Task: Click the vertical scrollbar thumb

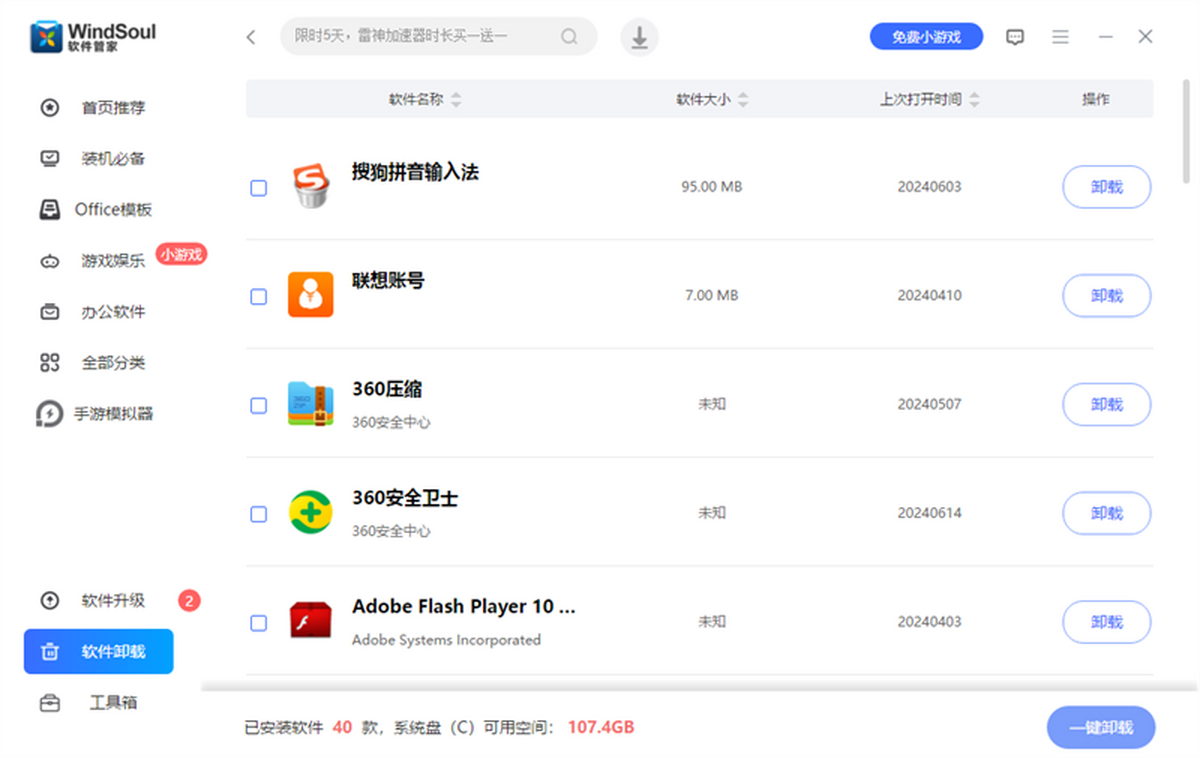Action: pyautogui.click(x=1187, y=131)
